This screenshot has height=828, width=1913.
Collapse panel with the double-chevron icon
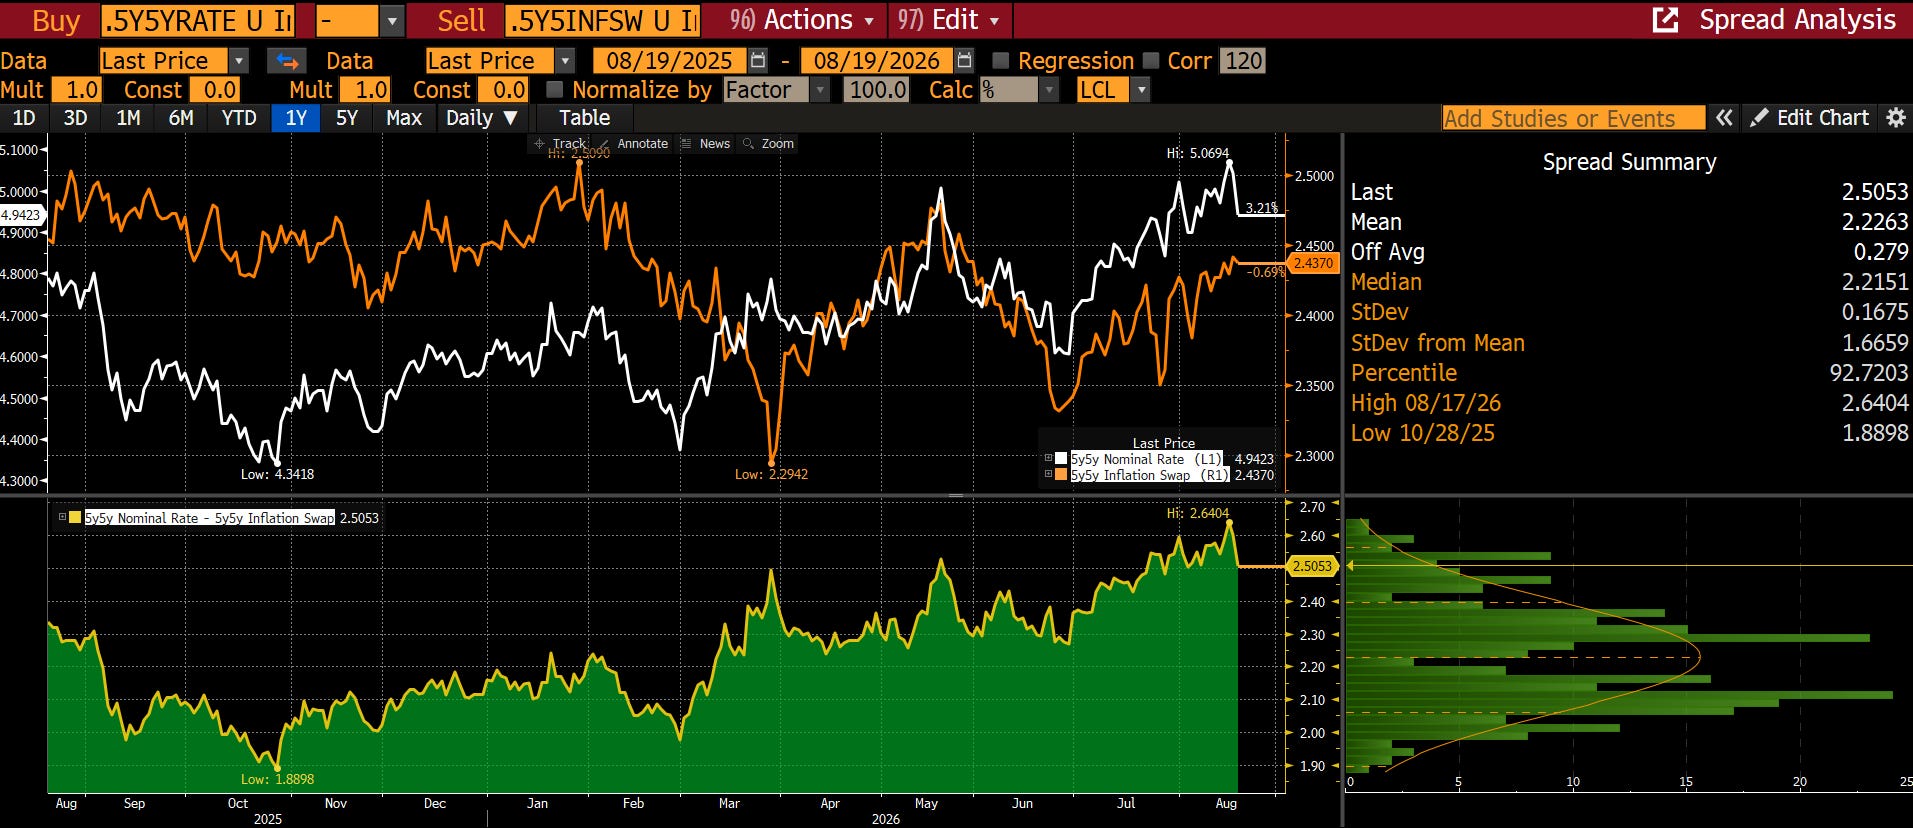point(1724,118)
